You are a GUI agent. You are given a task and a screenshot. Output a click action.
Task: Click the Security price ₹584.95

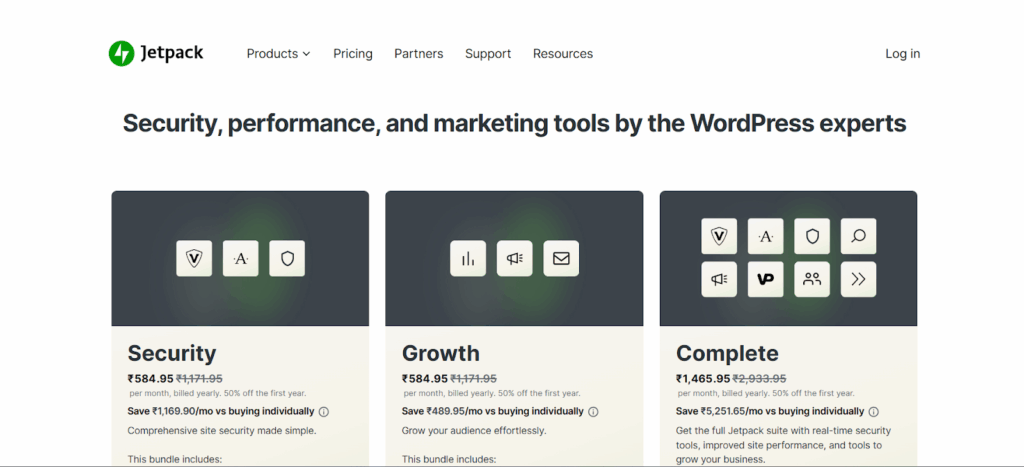pos(150,378)
